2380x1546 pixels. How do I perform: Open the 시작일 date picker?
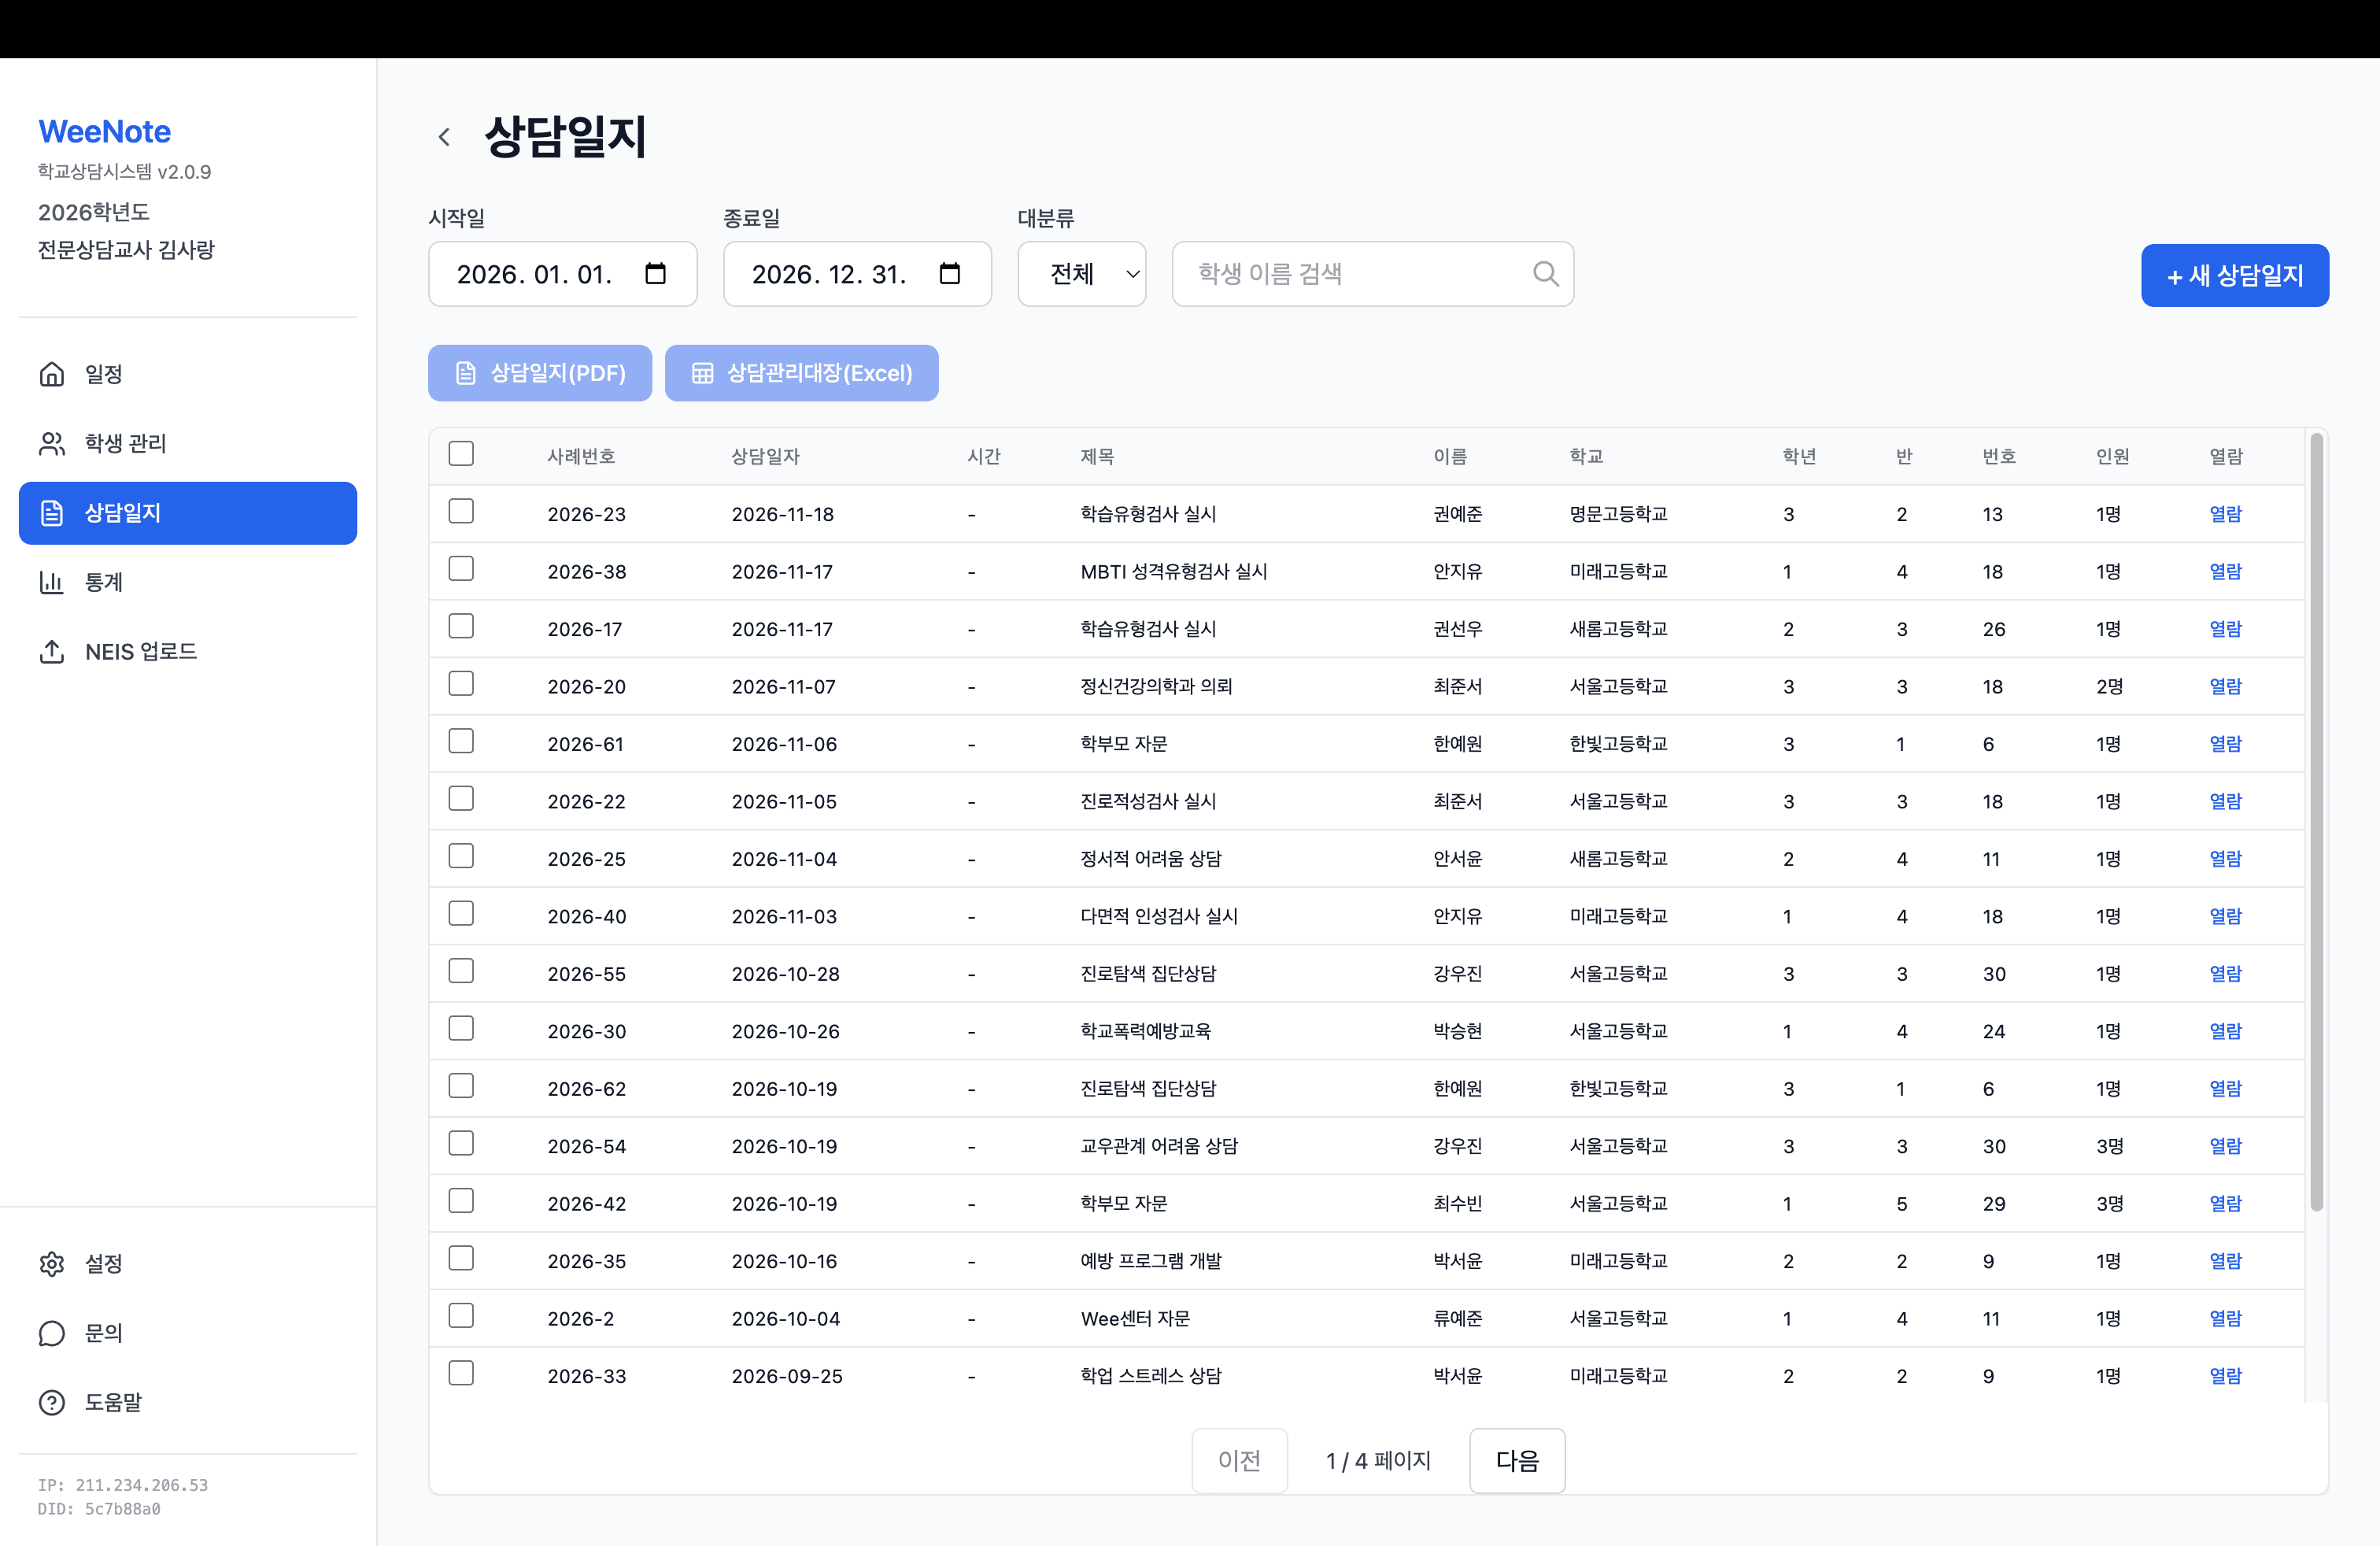click(x=656, y=273)
